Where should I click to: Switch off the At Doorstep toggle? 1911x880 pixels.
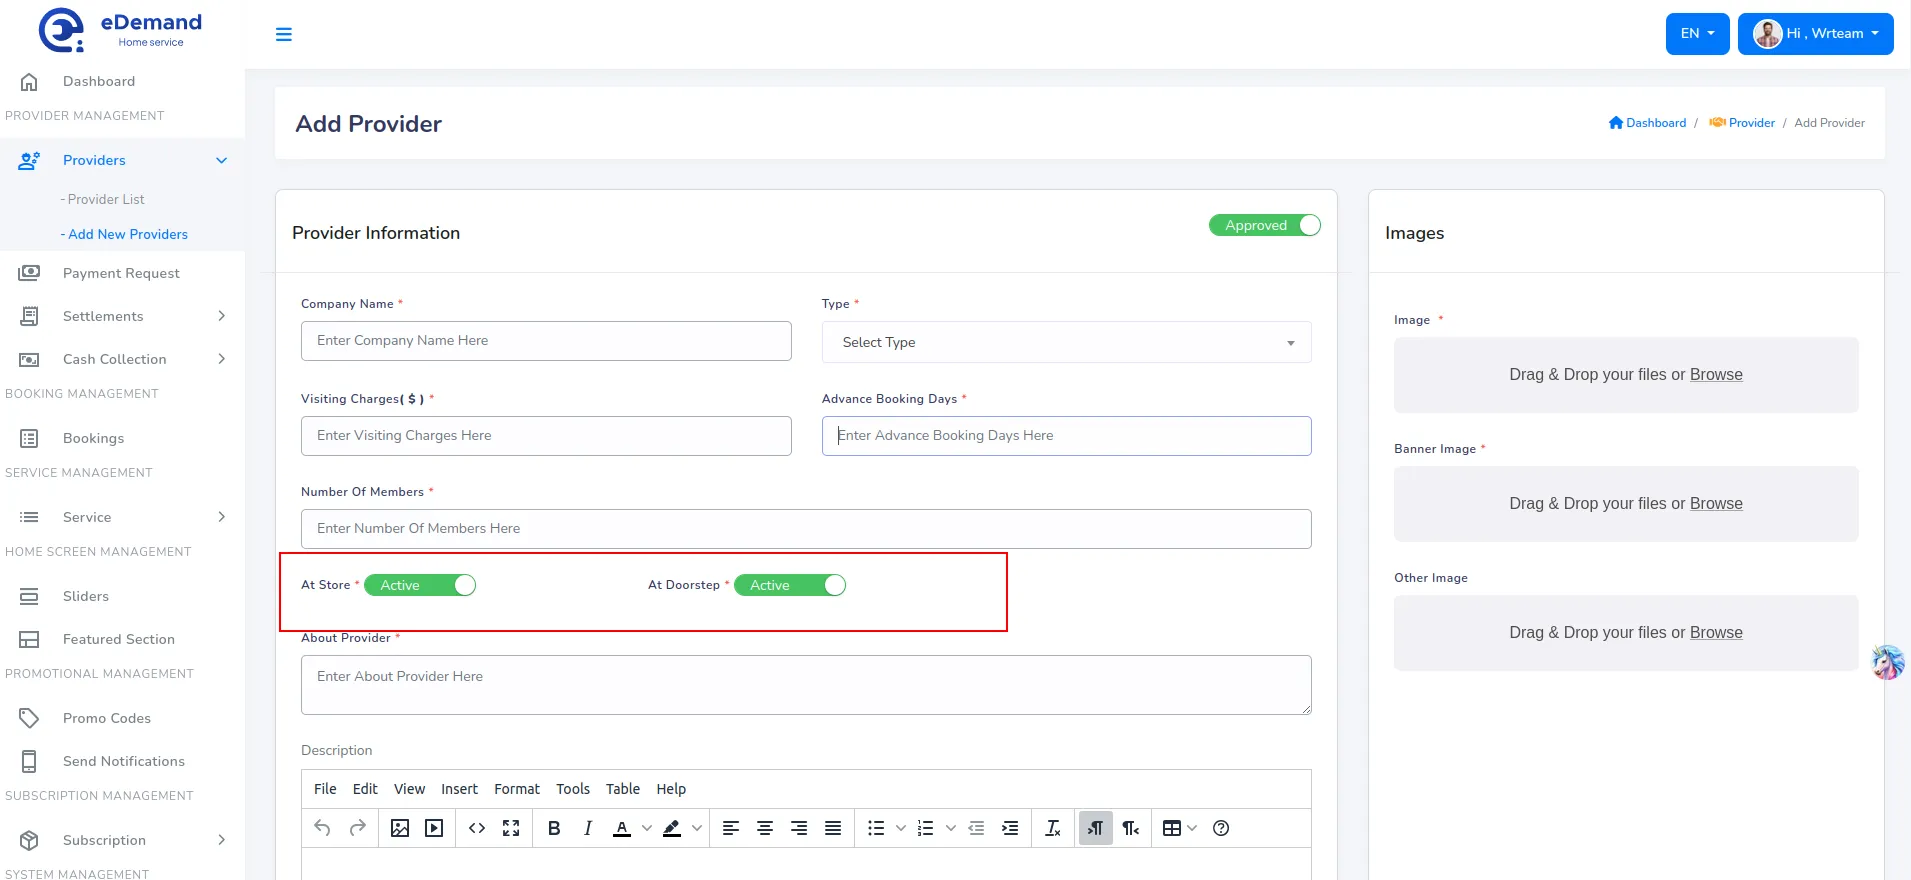tap(790, 585)
